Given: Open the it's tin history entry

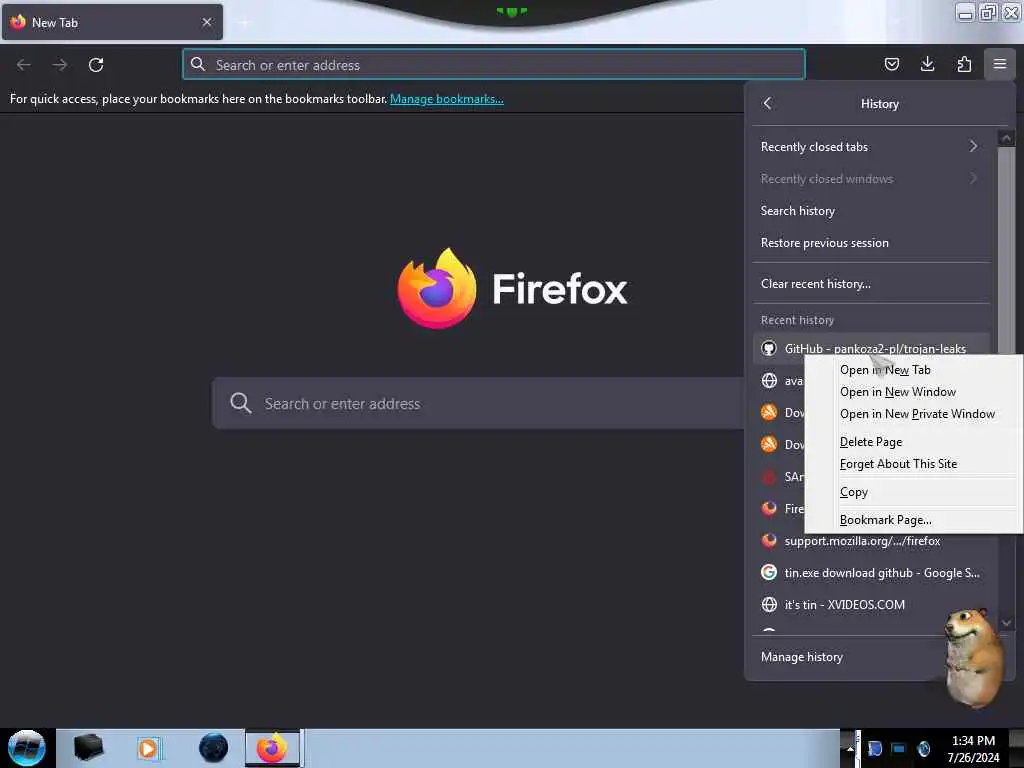Looking at the screenshot, I should coord(871,605).
